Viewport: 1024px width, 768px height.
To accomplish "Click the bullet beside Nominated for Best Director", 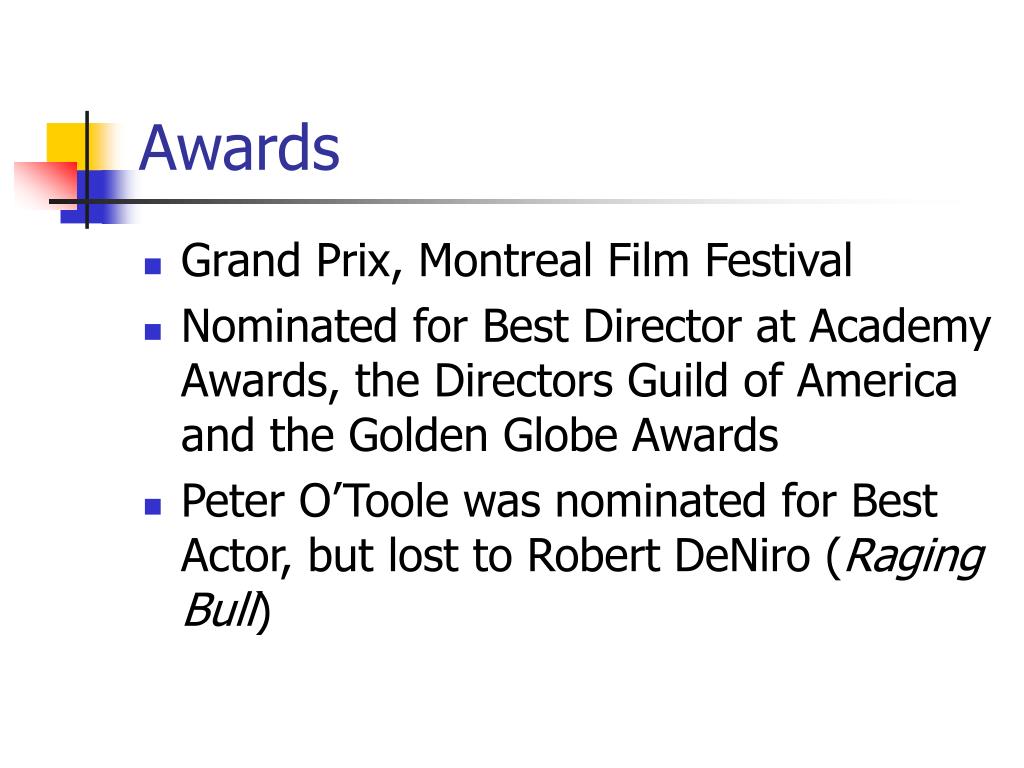I will 153,332.
